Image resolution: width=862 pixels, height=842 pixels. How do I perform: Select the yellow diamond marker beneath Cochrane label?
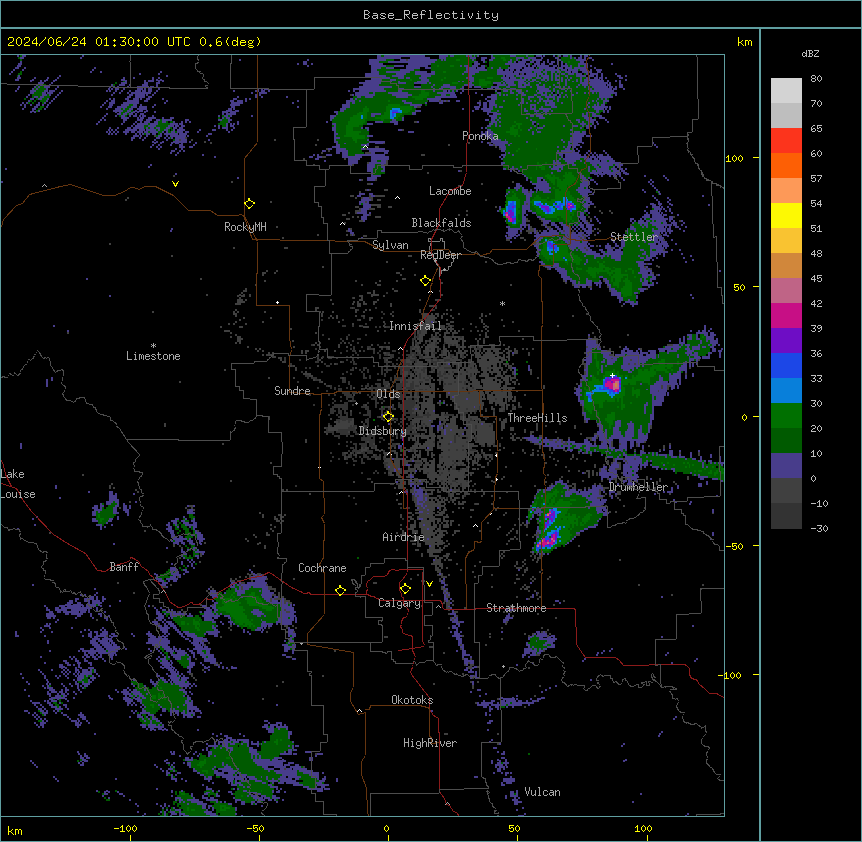pos(340,590)
